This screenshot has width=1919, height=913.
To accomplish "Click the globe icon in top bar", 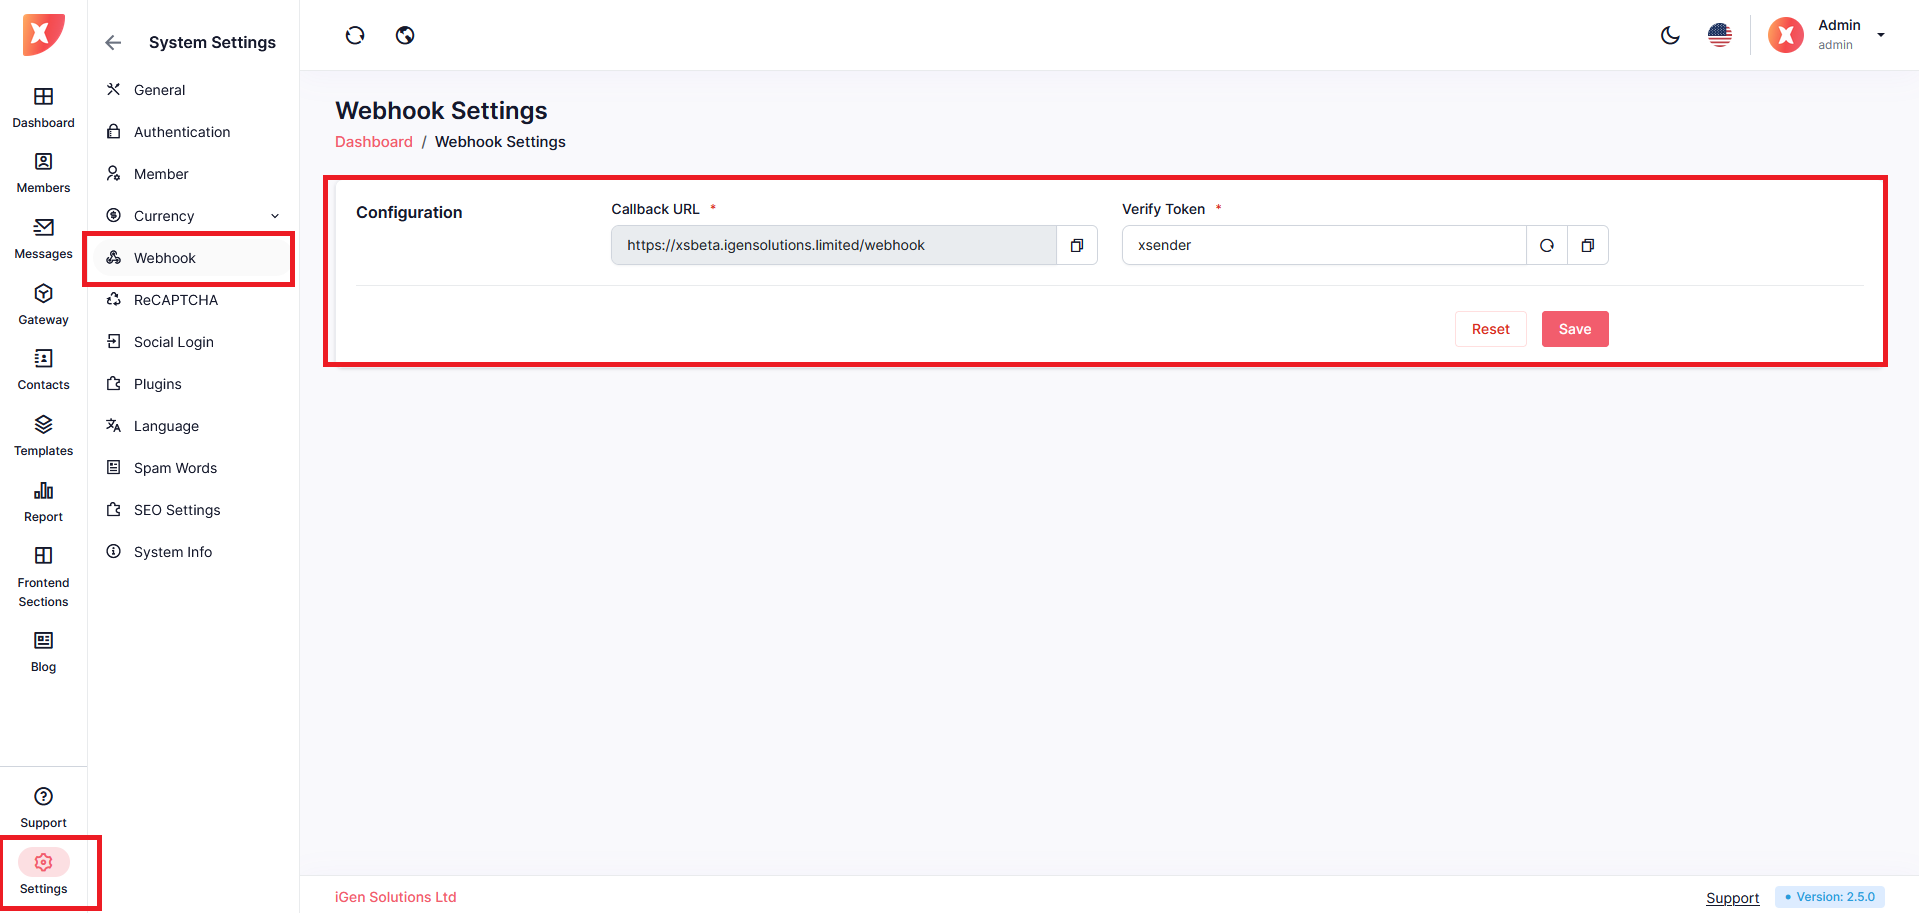I will click(405, 36).
